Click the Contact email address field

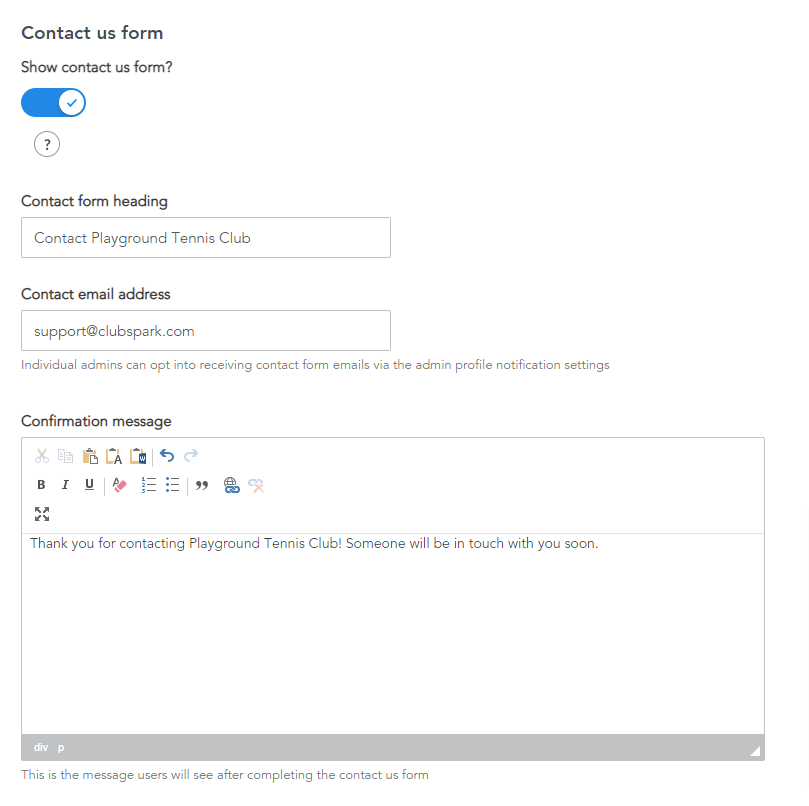pos(206,331)
